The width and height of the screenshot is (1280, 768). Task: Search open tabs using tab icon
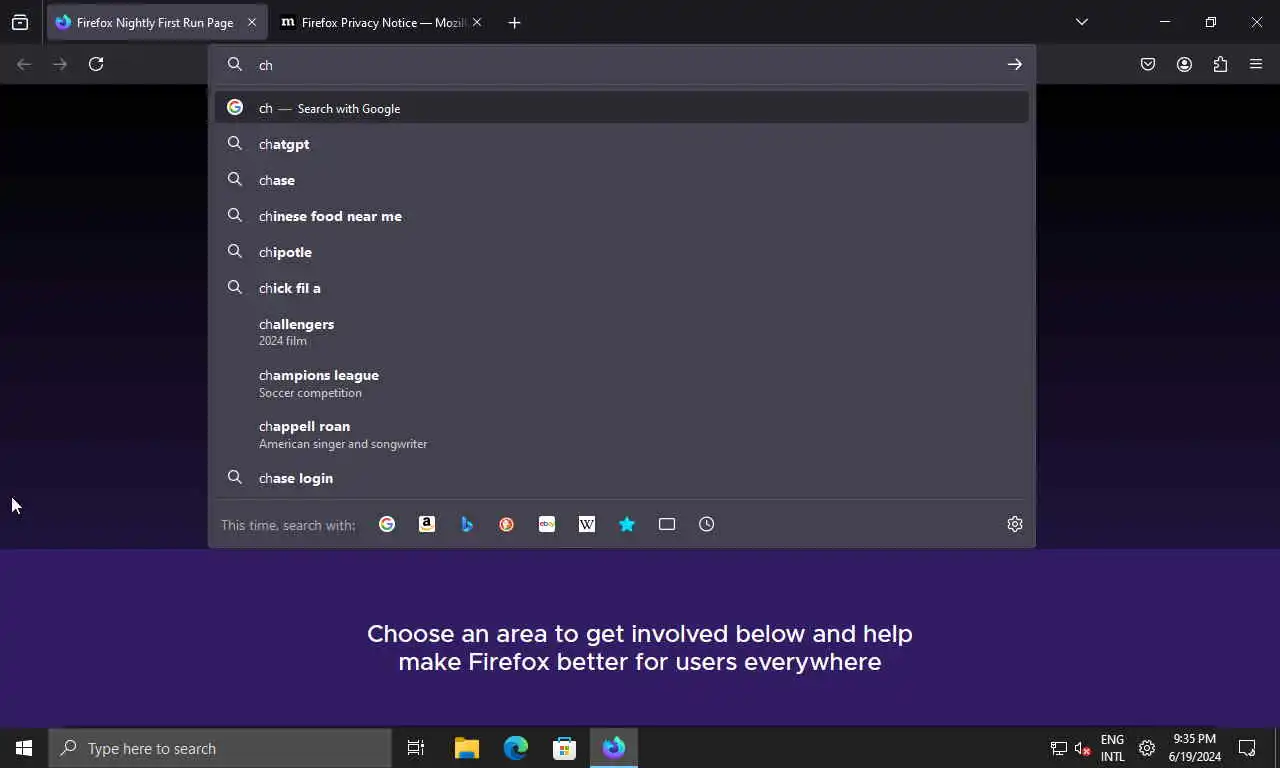[x=667, y=524]
